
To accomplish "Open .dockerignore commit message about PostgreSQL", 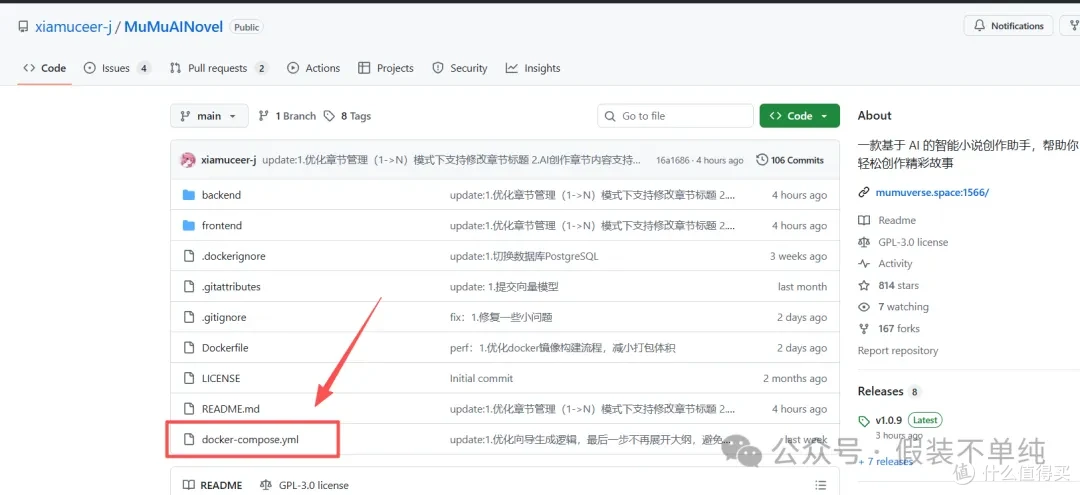I will 524,256.
